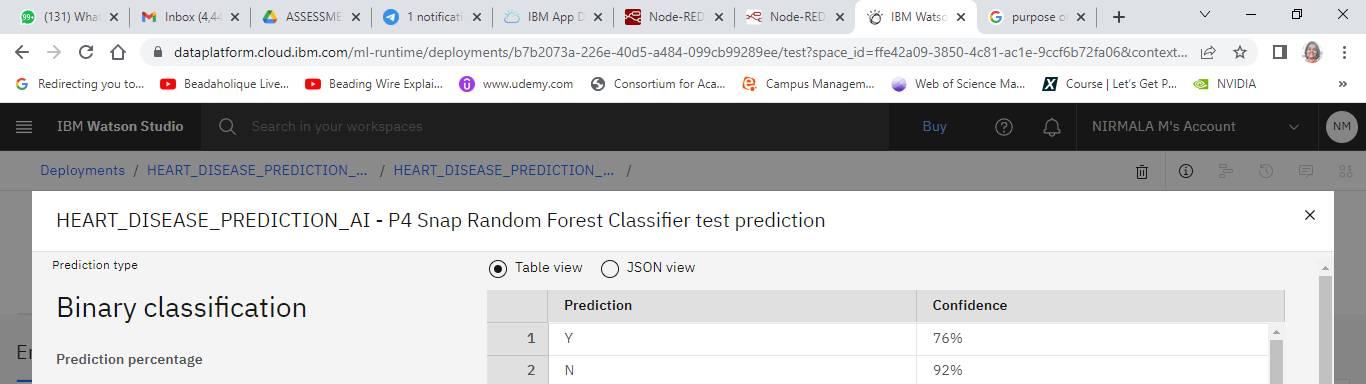Switch to the Gmail Inbox tab
The width and height of the screenshot is (1366, 384).
pos(191,17)
